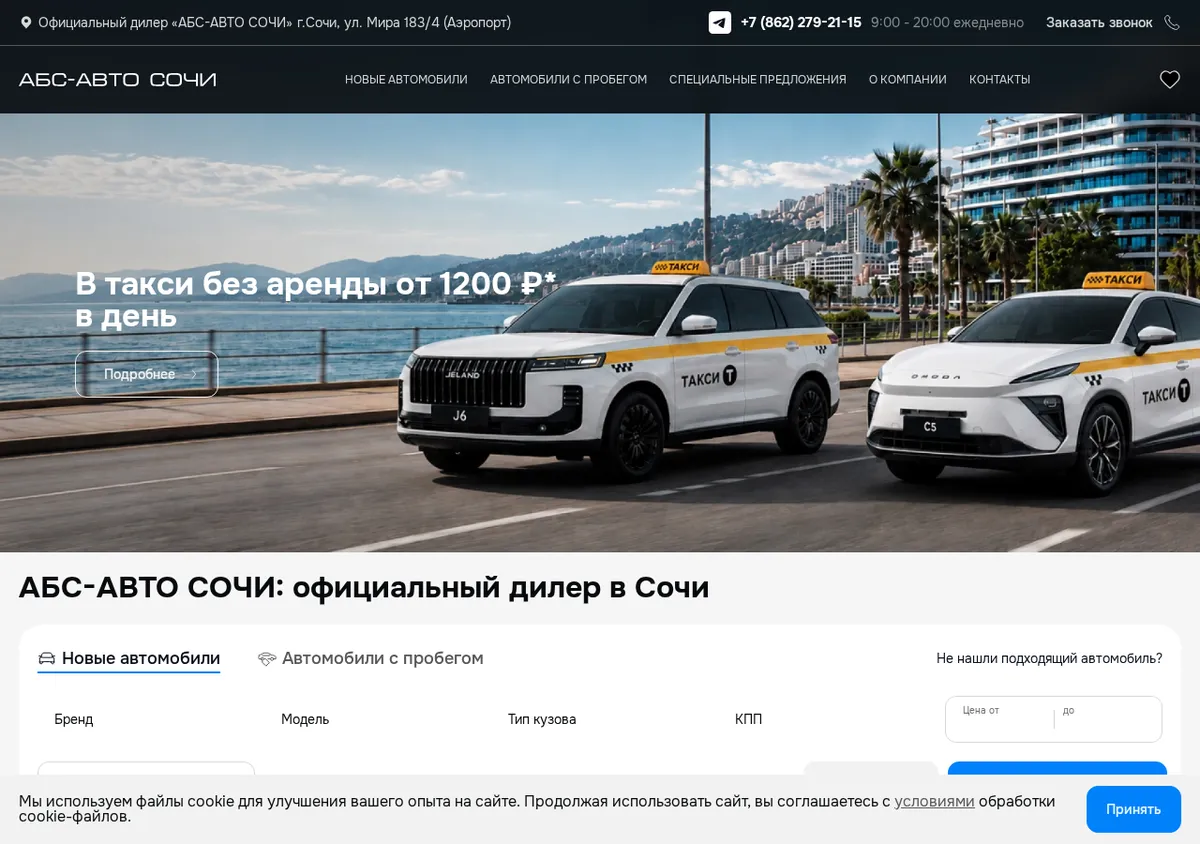Open the Telegram icon link

(720, 22)
